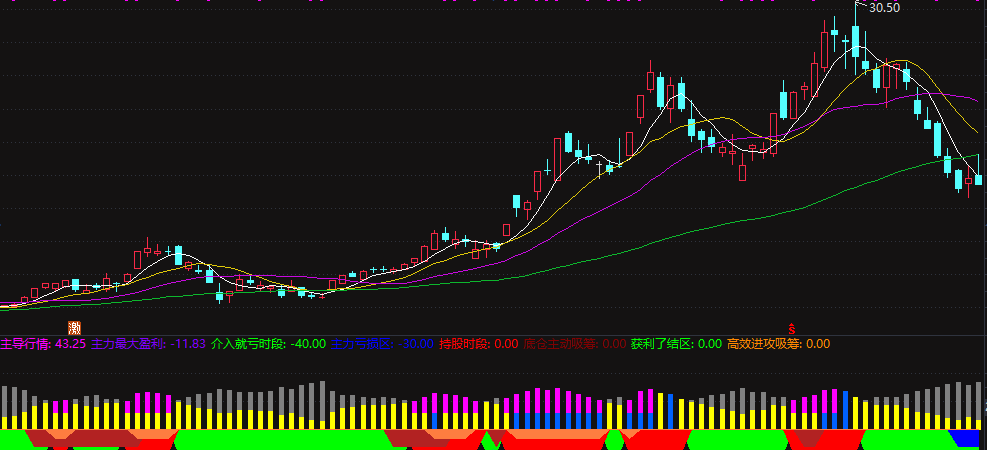Screen dimensions: 987x450
Task: Click the 主导行情: 43.25 indicator label
Action: [x=43, y=344]
